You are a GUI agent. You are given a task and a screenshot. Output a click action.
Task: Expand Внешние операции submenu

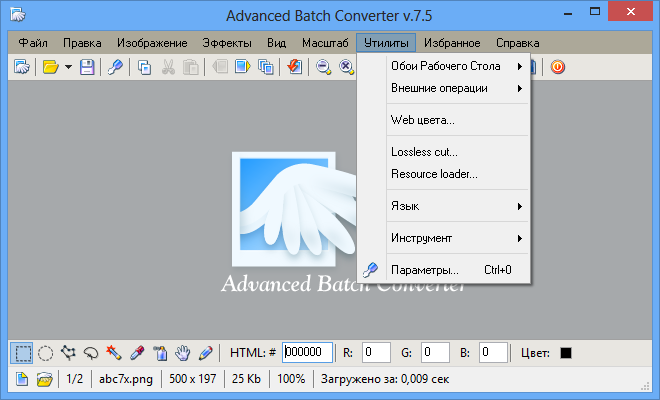coord(444,88)
